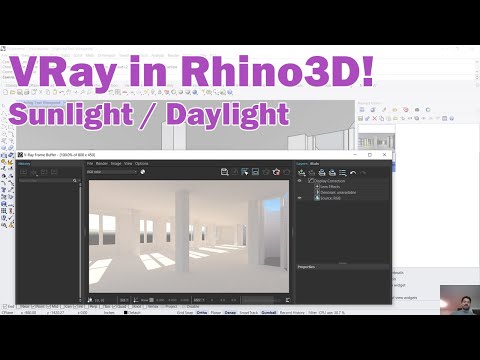Select the Denoiser: unavailable layer
Viewport: 480px width, 360px height.
[x=338, y=192]
